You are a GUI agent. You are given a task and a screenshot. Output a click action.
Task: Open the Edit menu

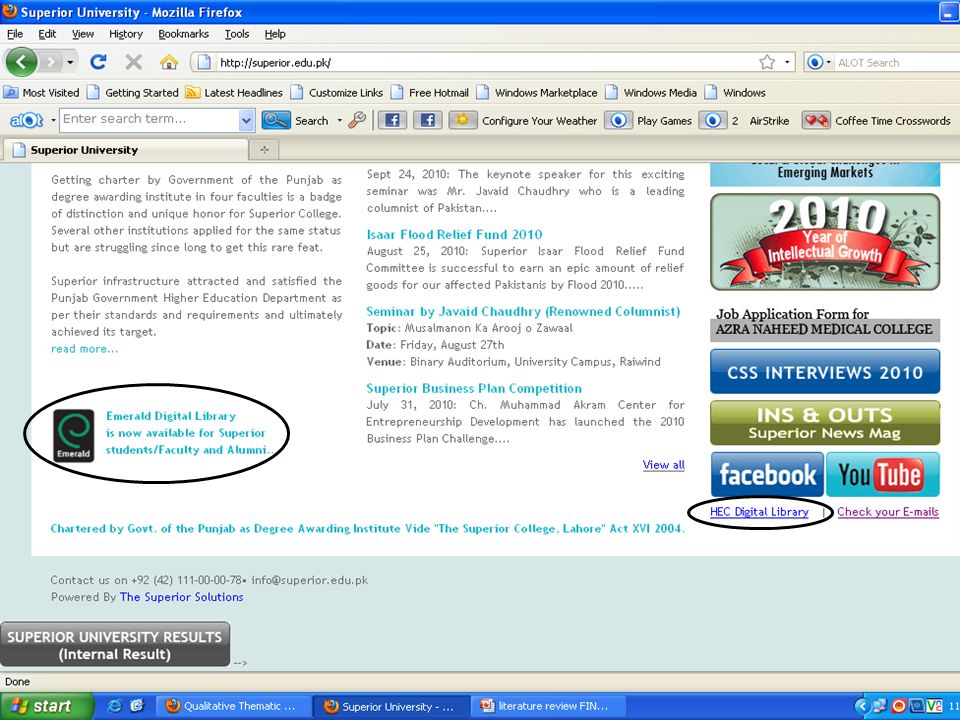point(47,34)
